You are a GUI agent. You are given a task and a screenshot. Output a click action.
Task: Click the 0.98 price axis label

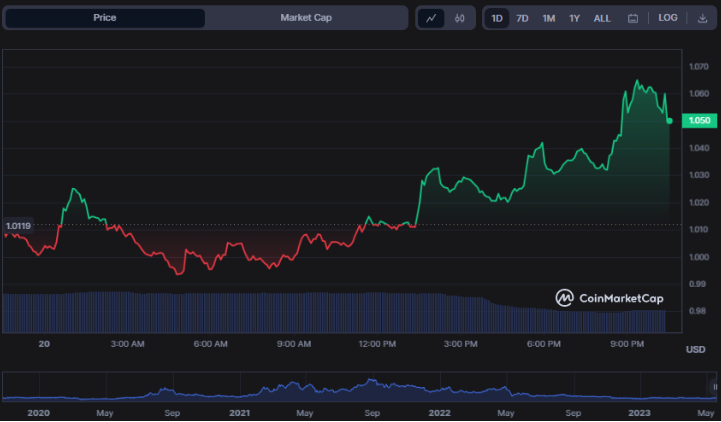click(x=697, y=311)
